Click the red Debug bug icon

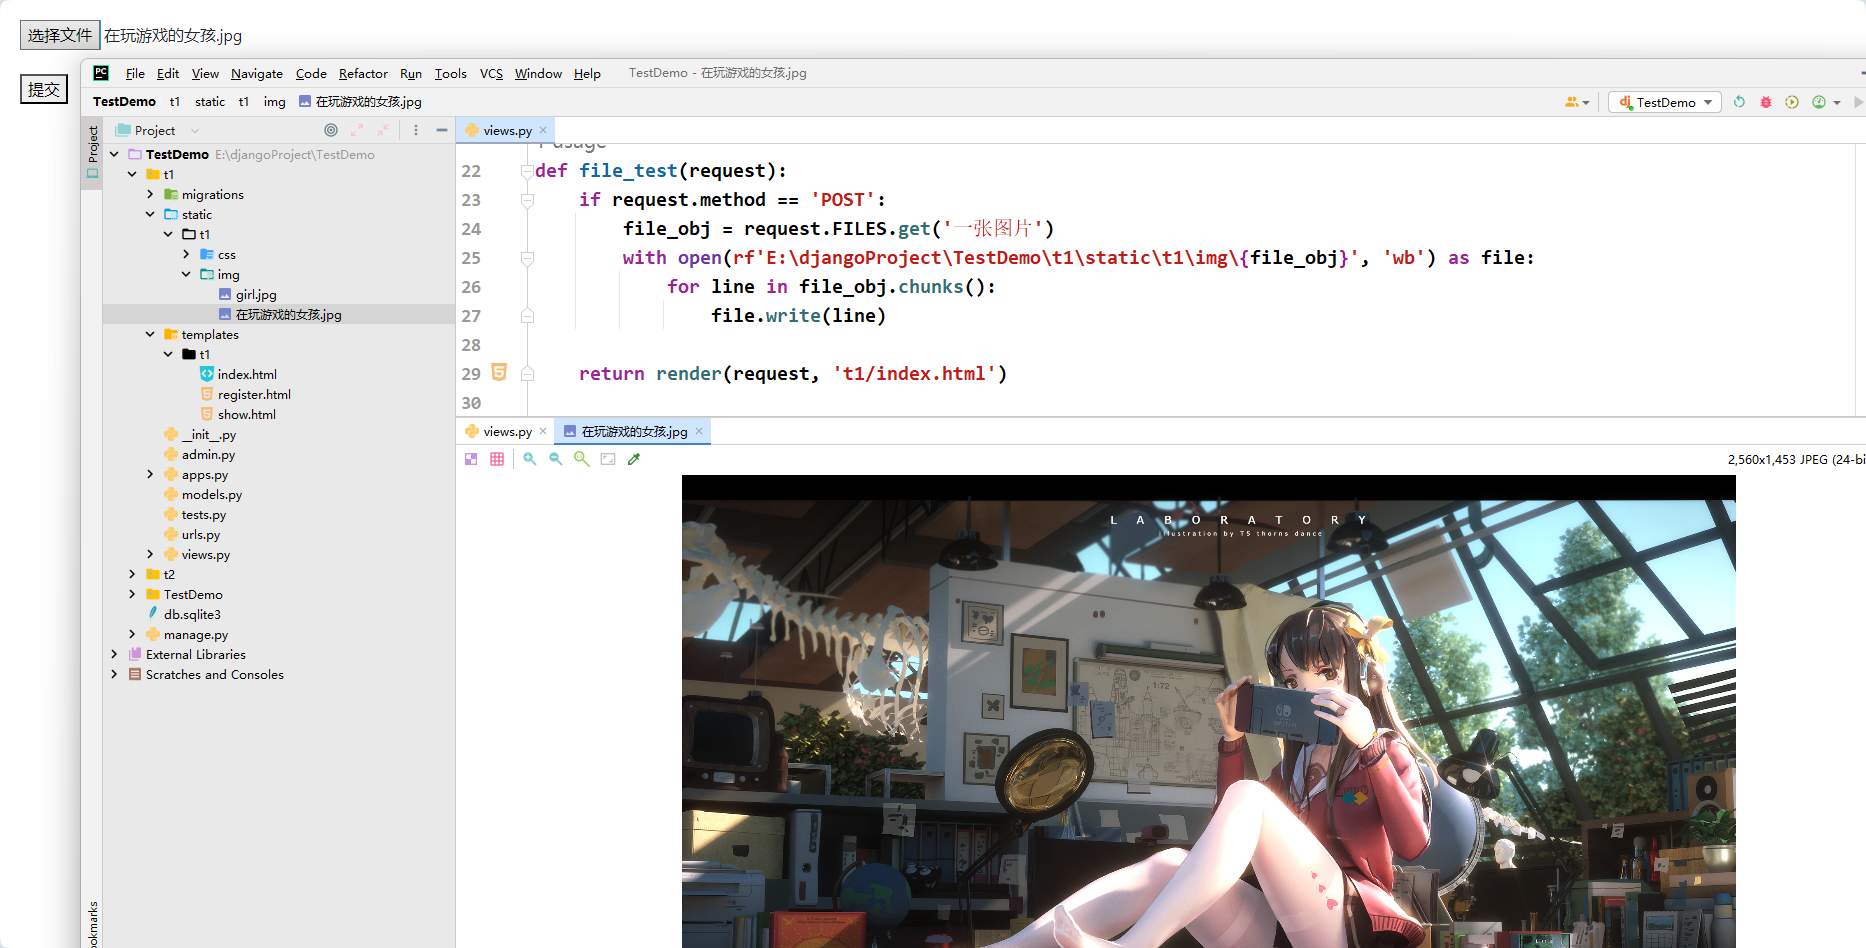(1766, 102)
